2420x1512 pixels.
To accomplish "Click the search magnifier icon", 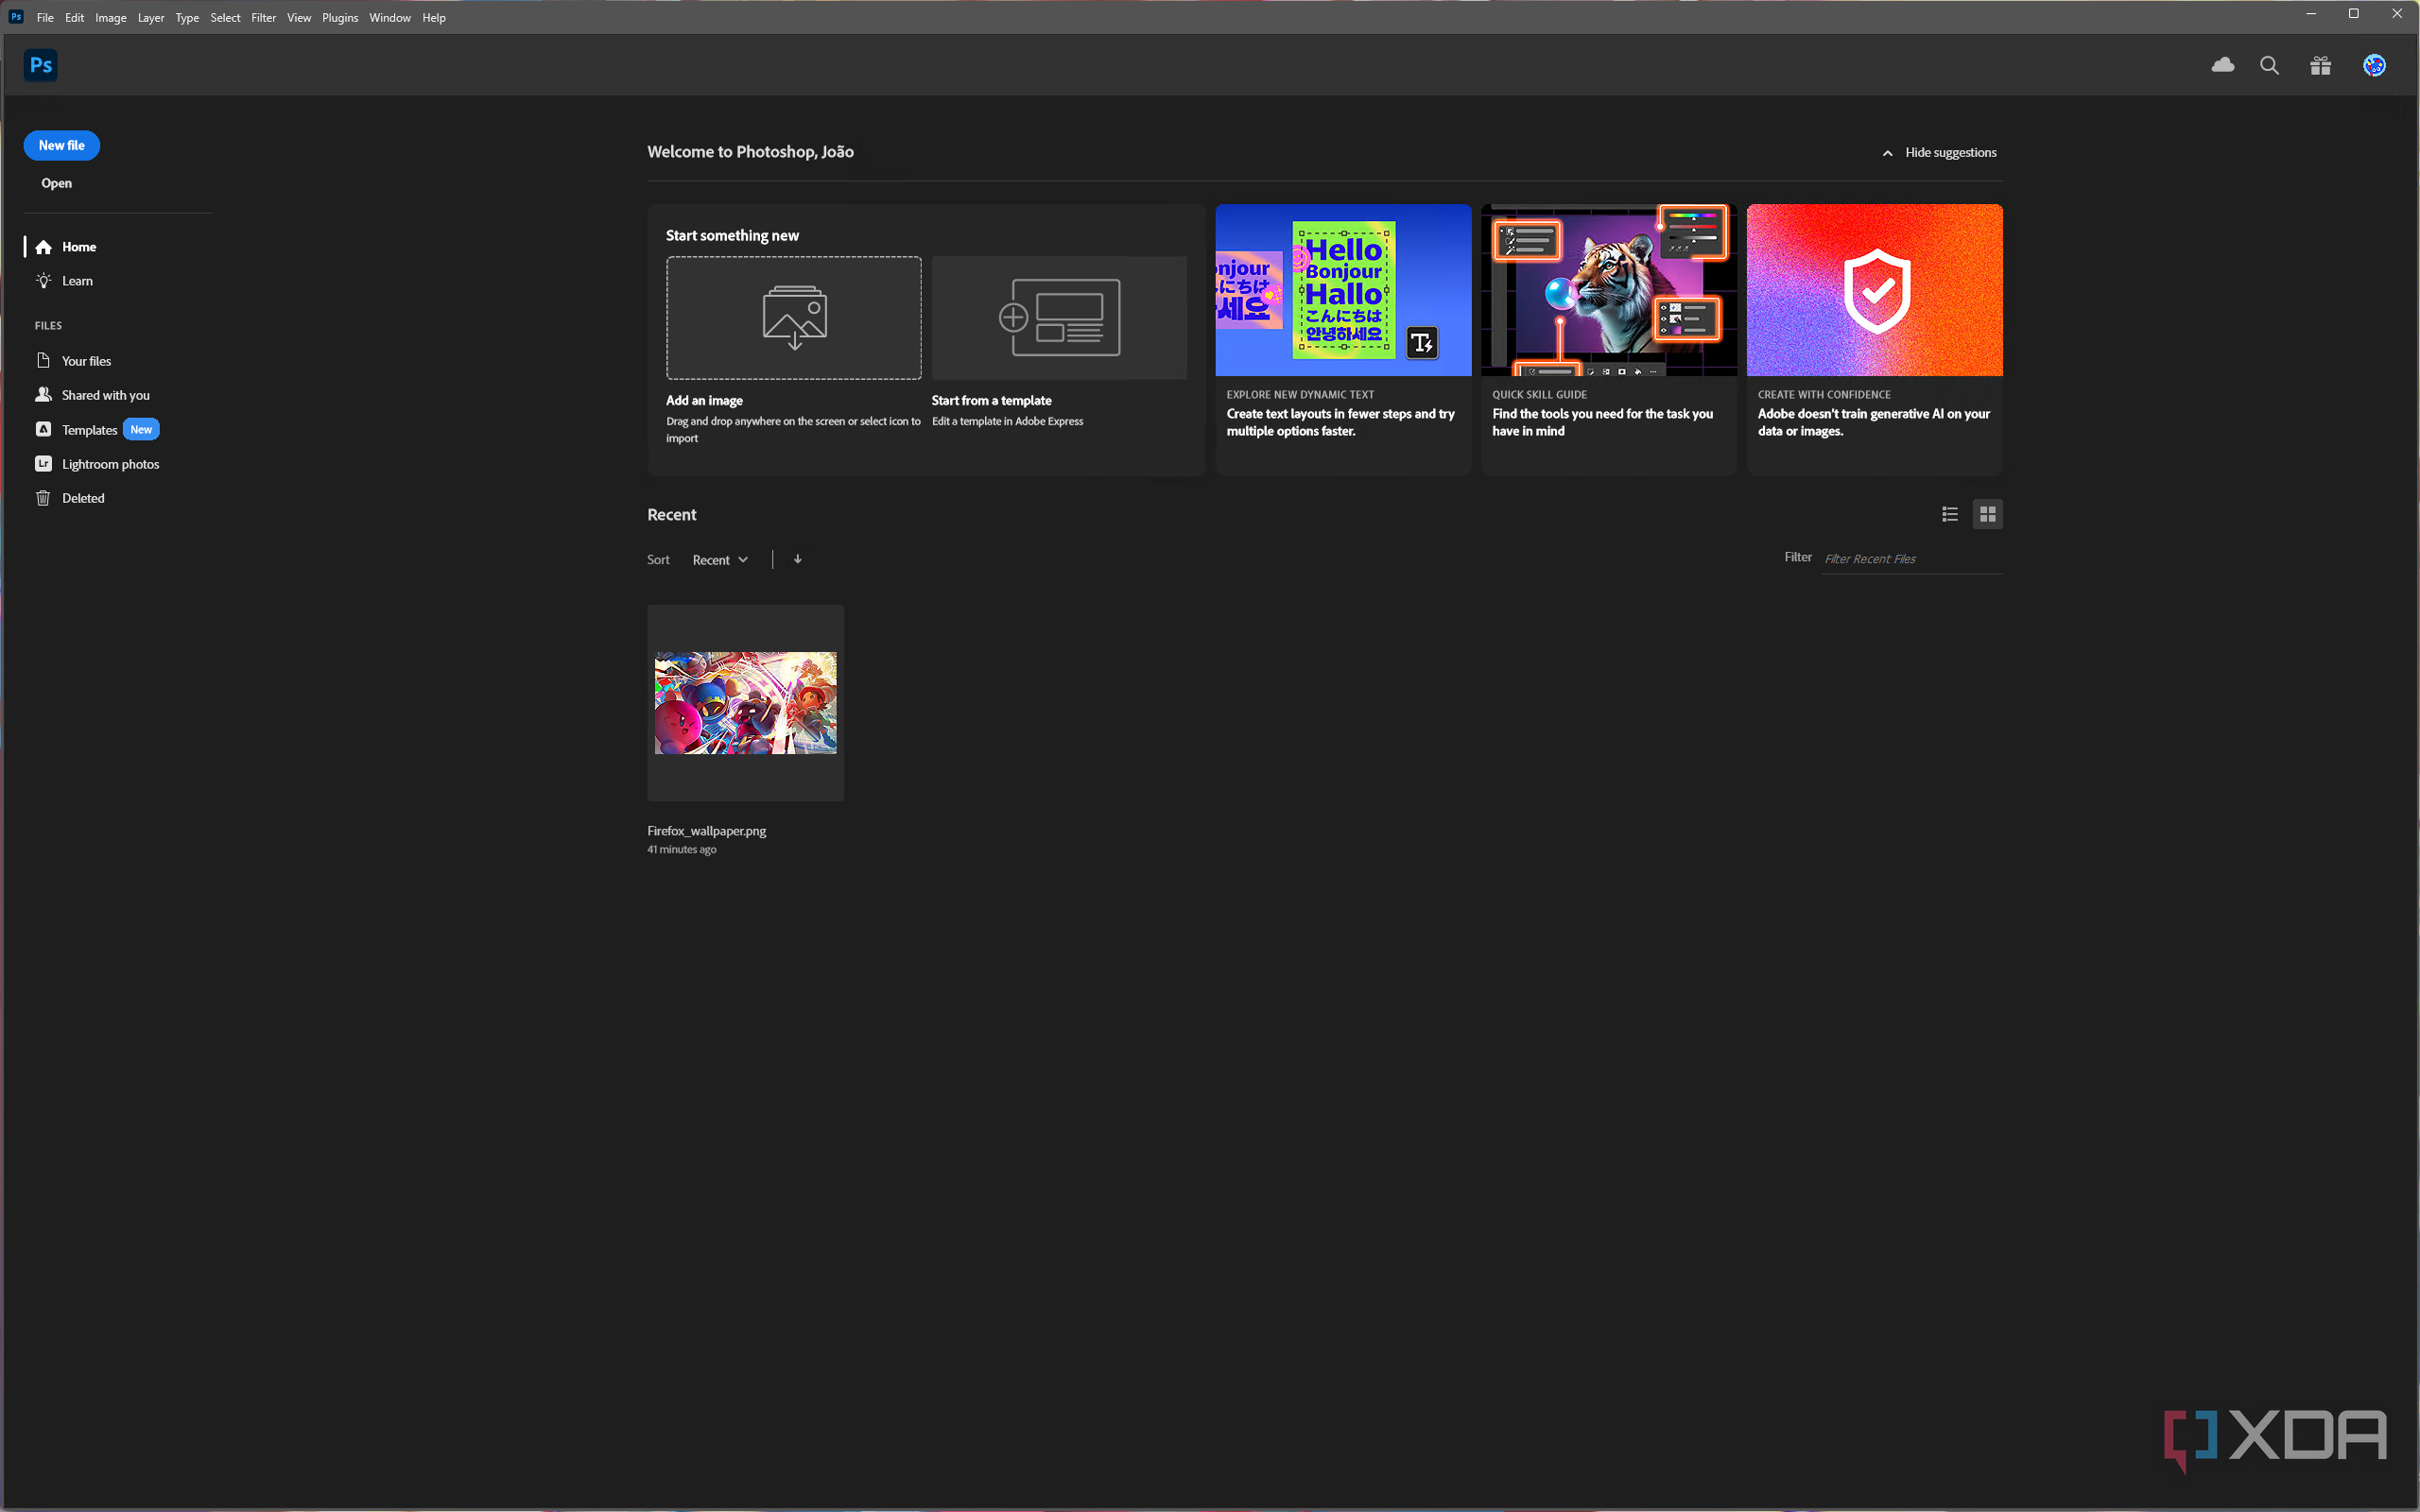I will pyautogui.click(x=2270, y=65).
